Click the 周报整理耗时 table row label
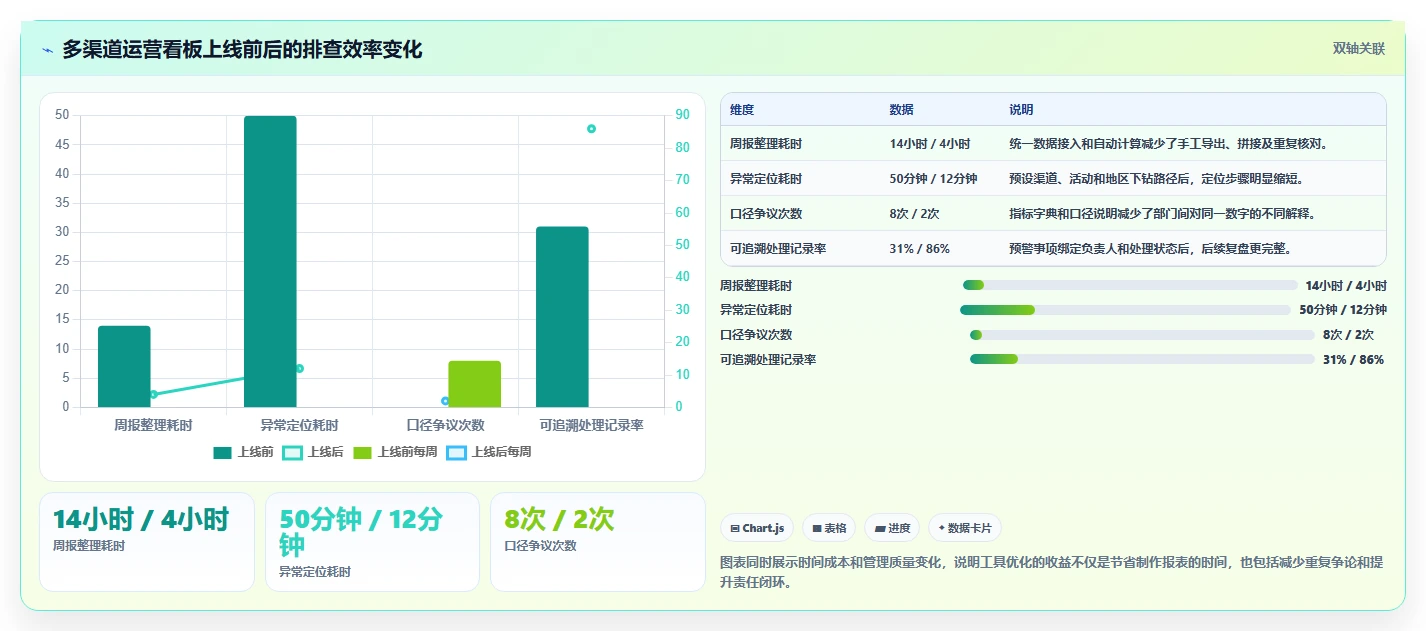 click(x=766, y=144)
